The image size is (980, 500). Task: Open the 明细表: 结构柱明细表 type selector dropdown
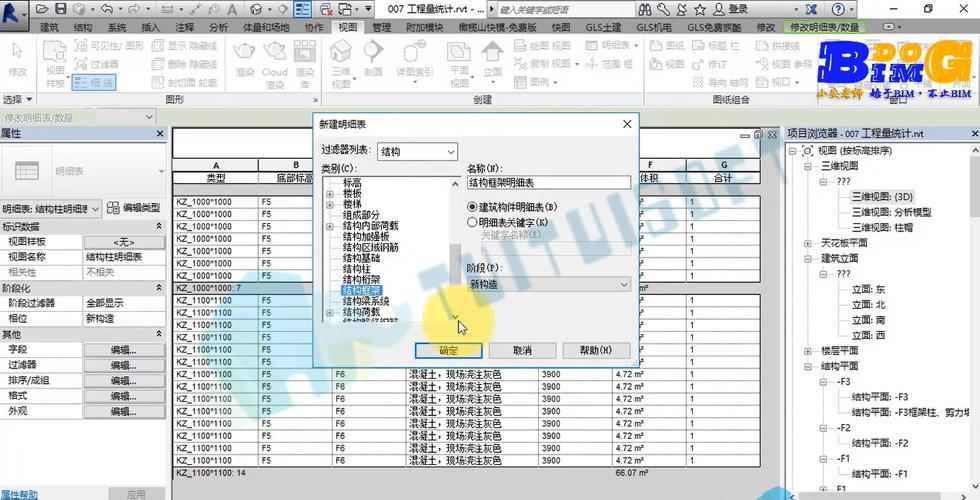click(x=51, y=208)
